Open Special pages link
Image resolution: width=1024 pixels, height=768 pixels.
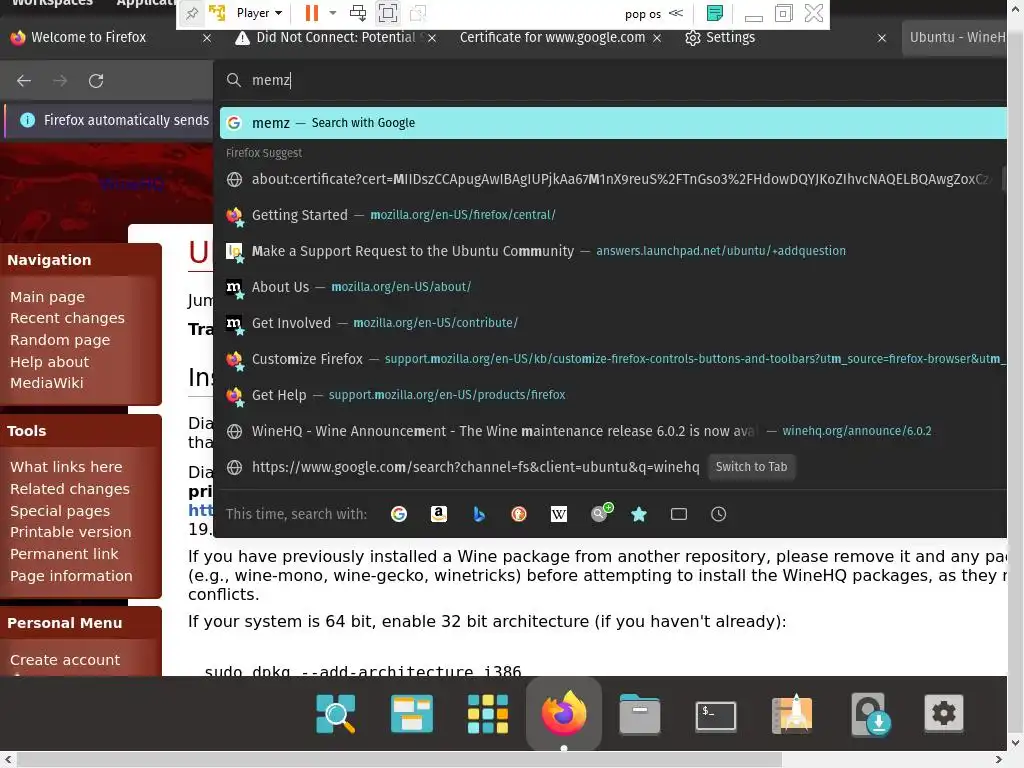(x=60, y=511)
